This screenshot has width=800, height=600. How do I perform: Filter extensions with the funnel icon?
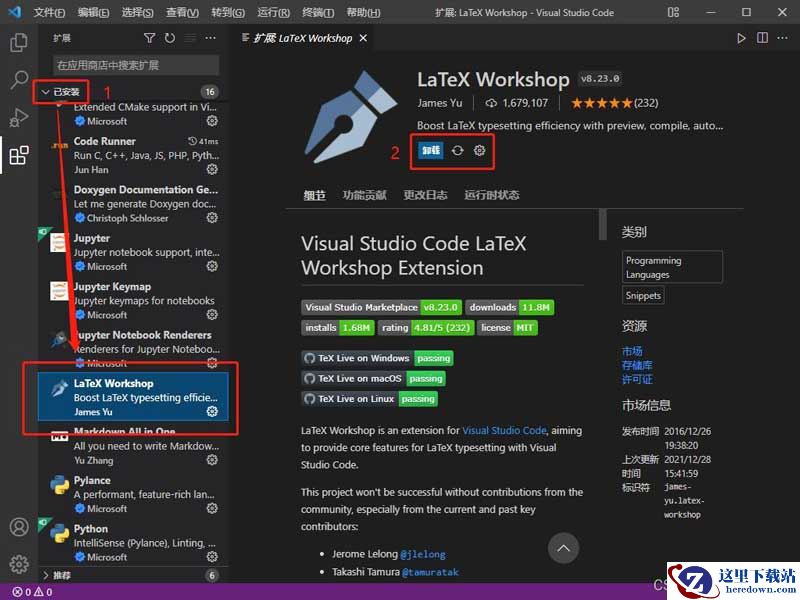149,38
